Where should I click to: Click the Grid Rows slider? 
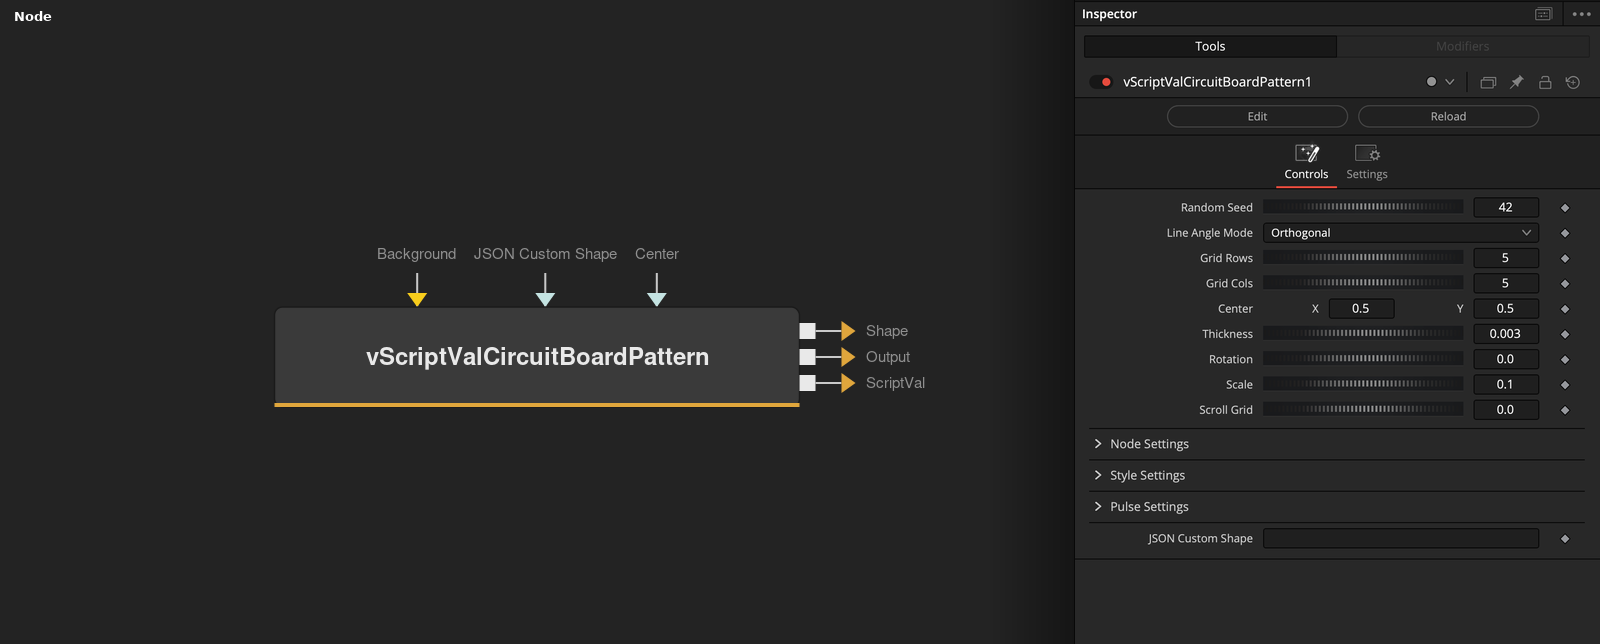pyautogui.click(x=1363, y=258)
